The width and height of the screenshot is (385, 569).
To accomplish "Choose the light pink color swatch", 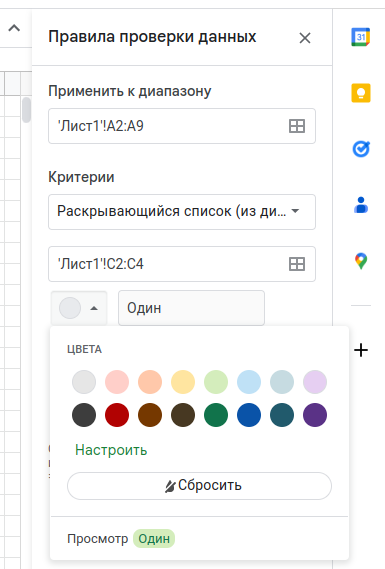I will point(117,382).
